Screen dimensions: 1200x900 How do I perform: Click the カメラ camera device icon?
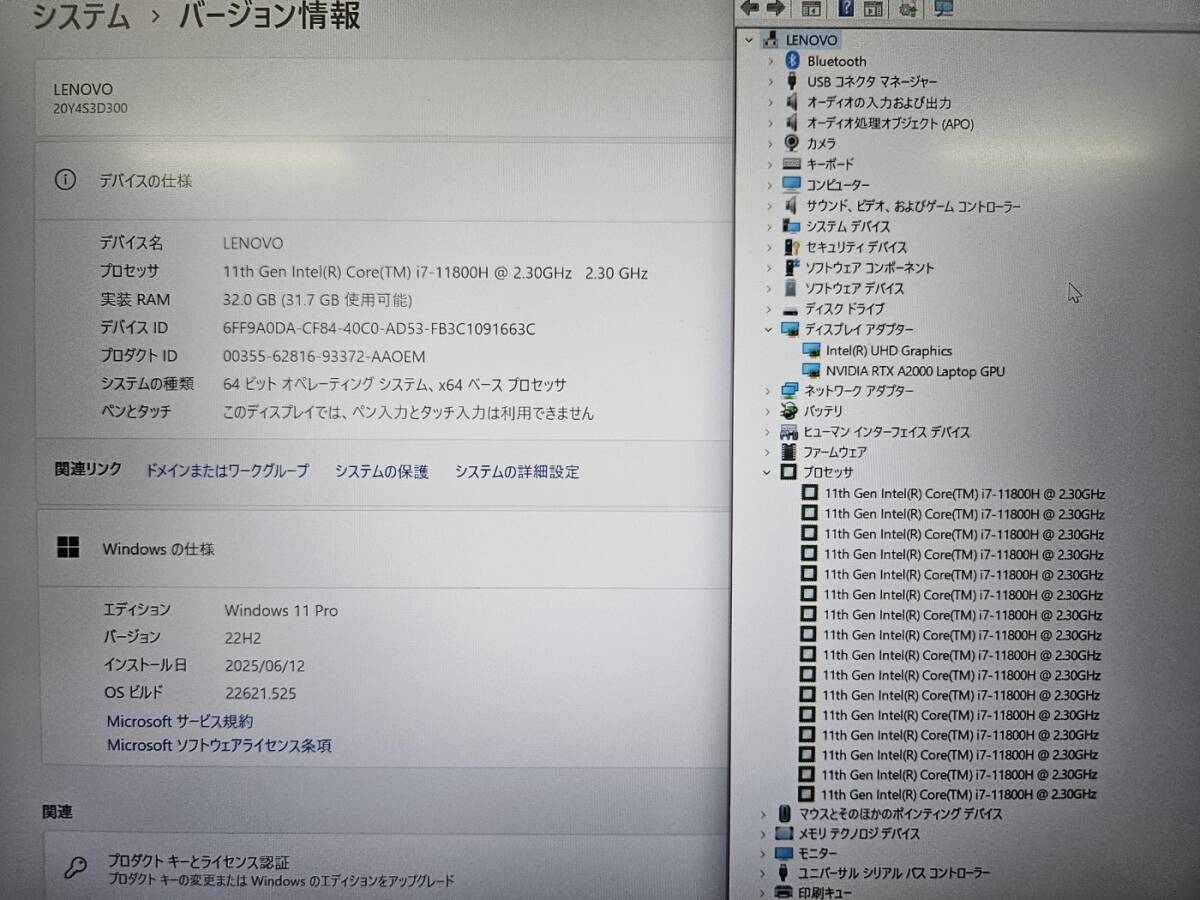(792, 144)
